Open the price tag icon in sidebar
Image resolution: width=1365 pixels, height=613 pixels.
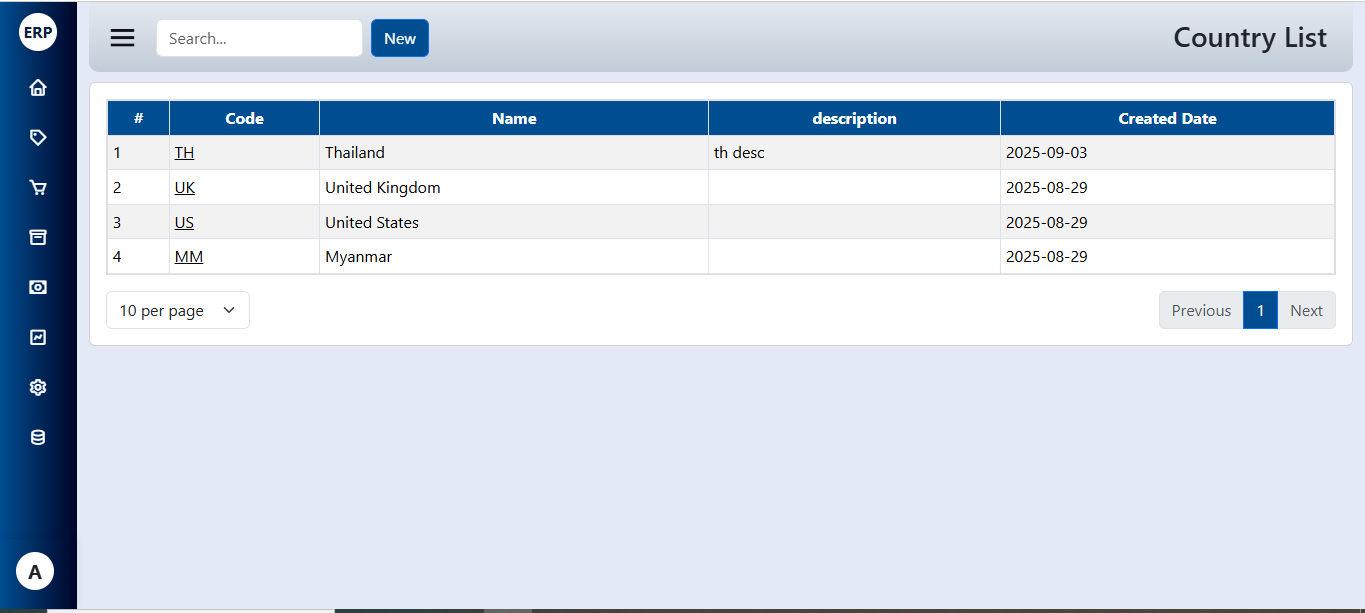[x=38, y=138]
